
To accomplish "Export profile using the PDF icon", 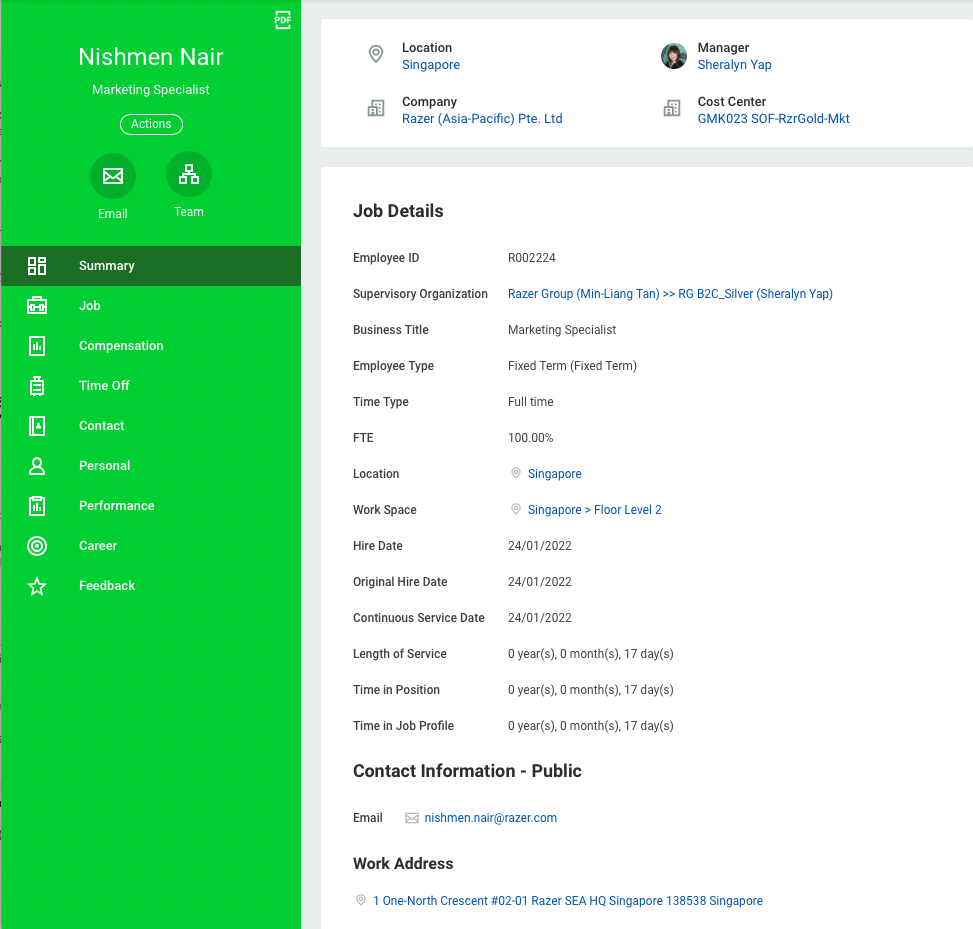I will pos(282,20).
